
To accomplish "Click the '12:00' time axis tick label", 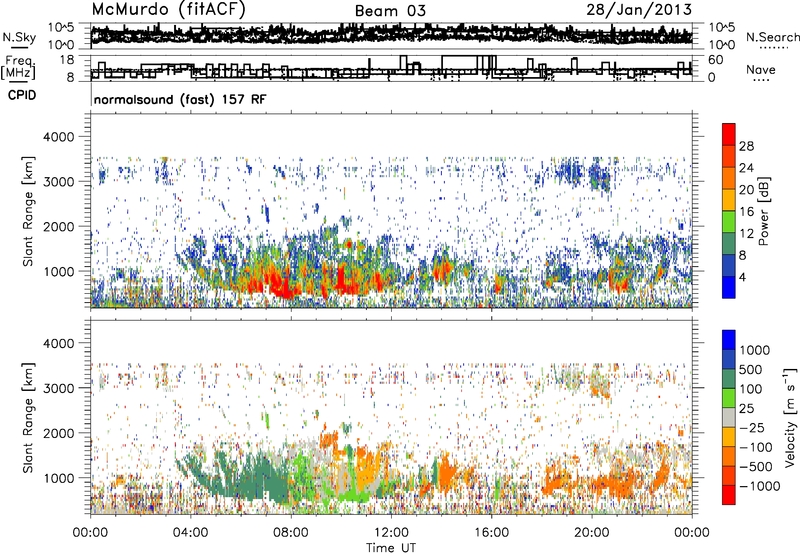I will click(x=391, y=533).
